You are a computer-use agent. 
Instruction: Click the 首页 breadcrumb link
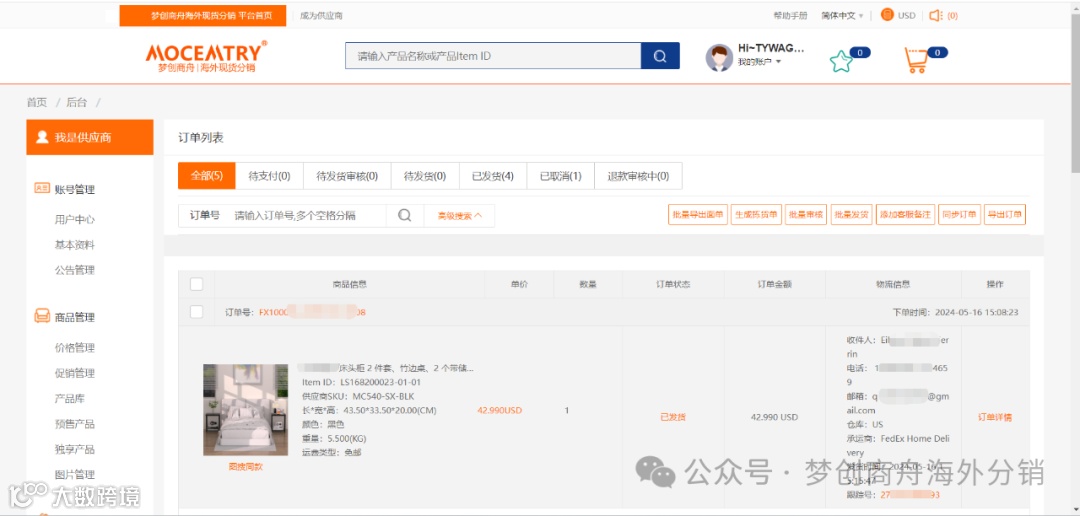[x=37, y=103]
